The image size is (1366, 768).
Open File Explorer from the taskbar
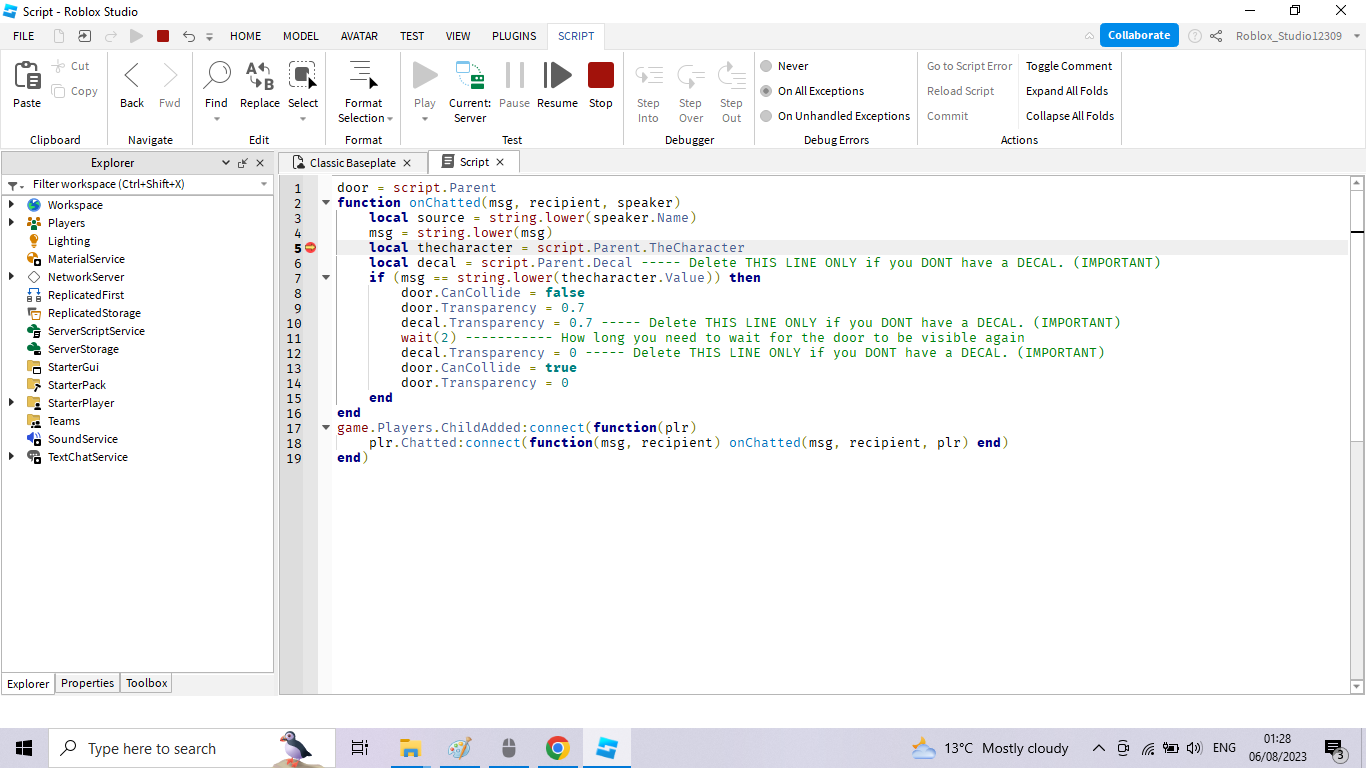pyautogui.click(x=410, y=748)
